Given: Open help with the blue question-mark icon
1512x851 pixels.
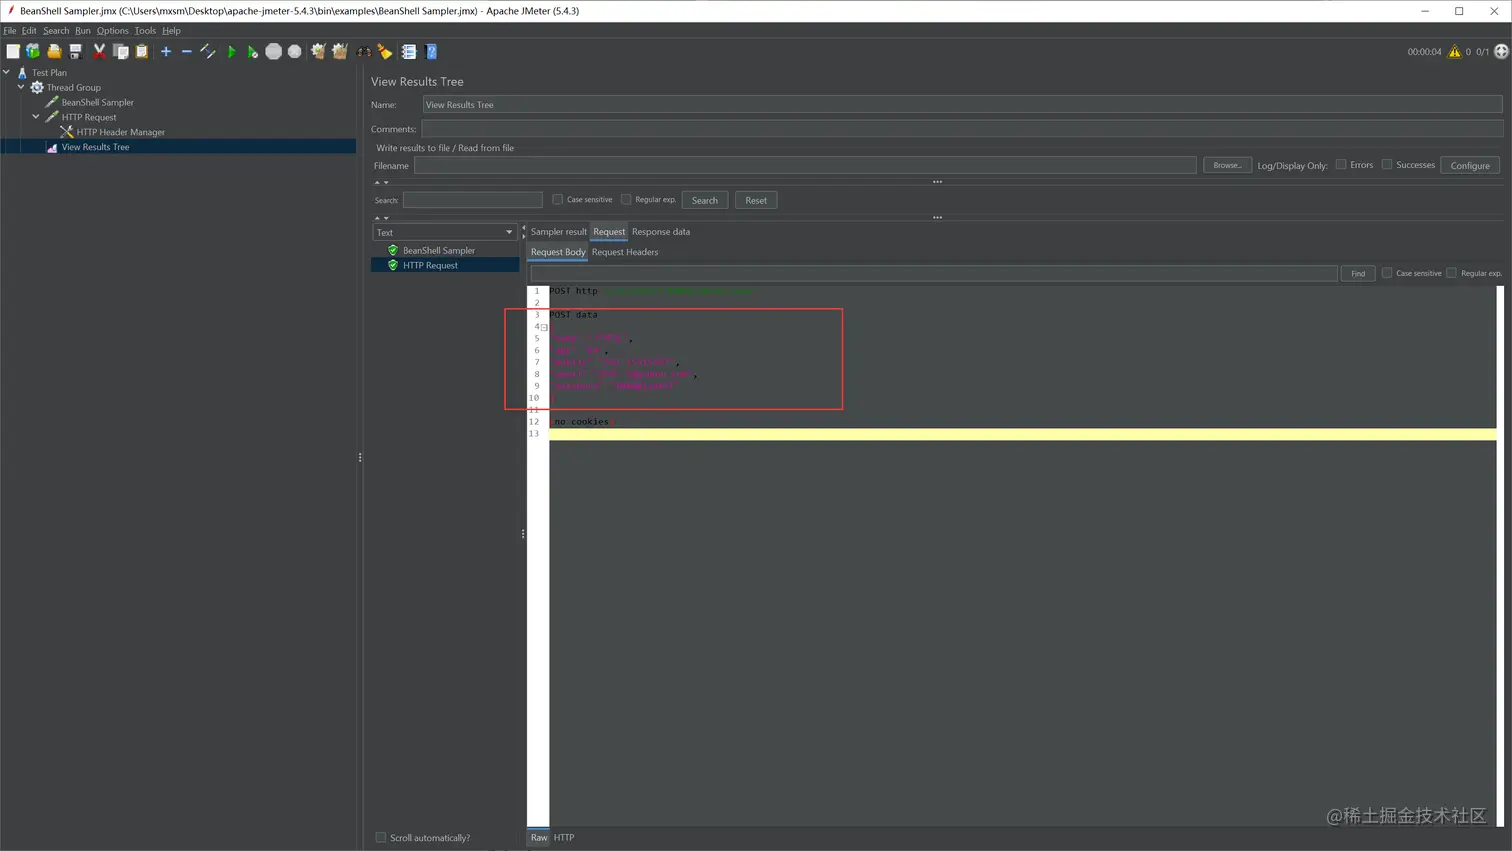Looking at the screenshot, I should (x=431, y=51).
